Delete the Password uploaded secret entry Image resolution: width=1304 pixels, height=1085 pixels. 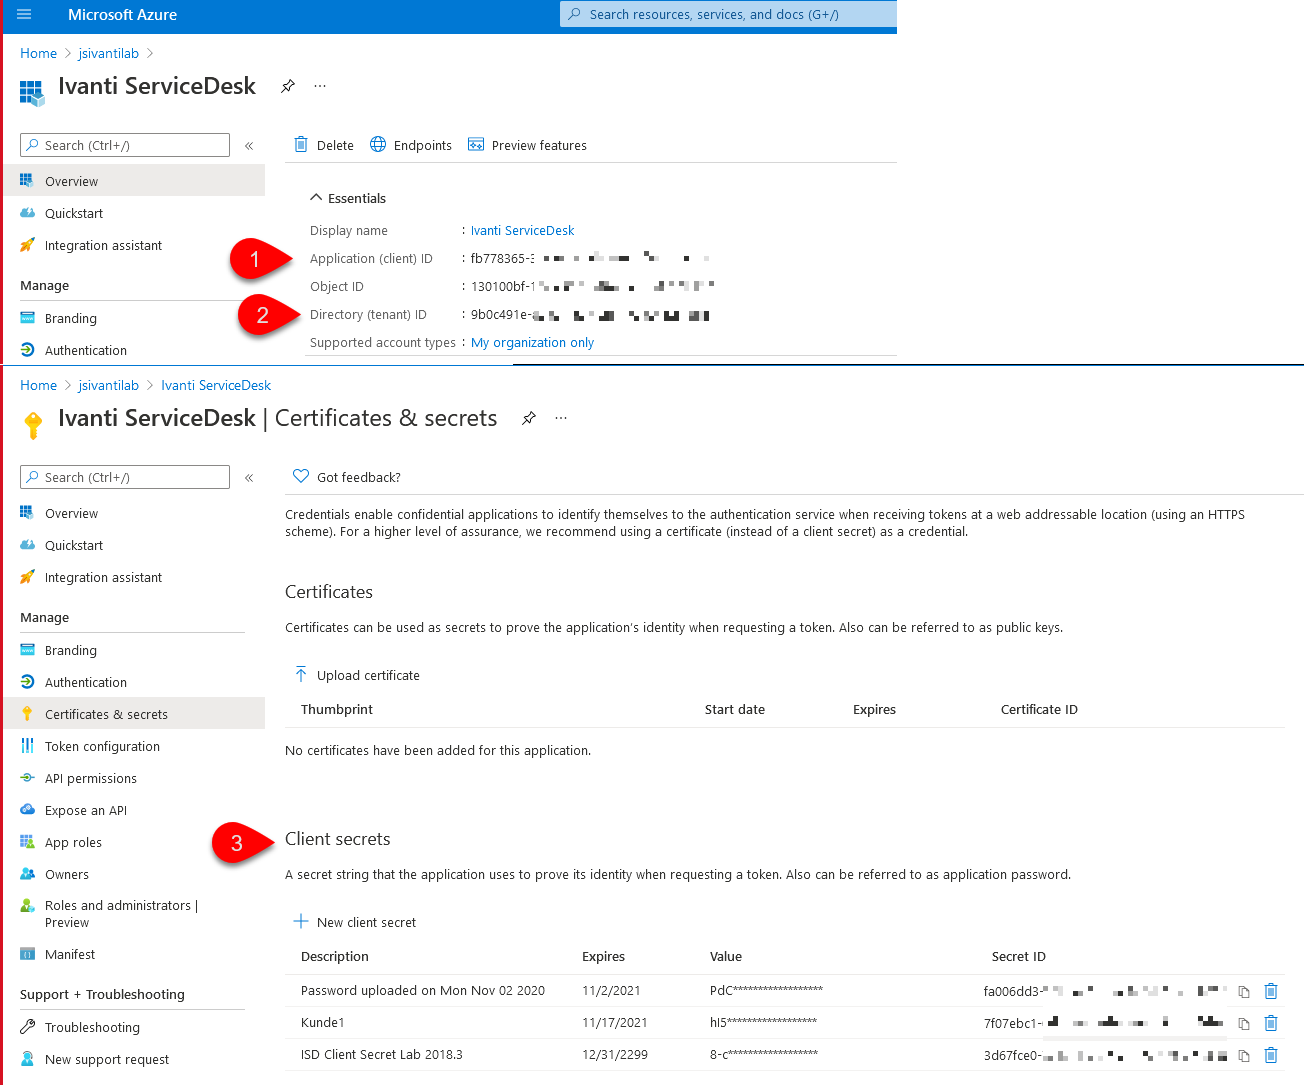pos(1271,991)
